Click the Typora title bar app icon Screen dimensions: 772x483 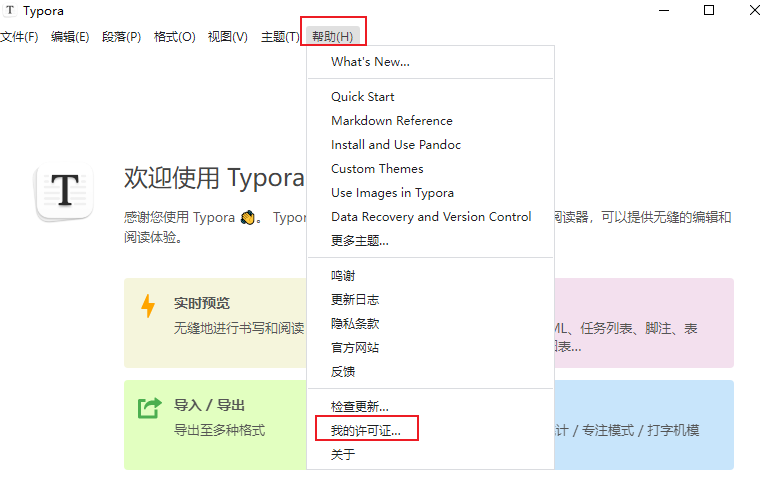(10, 11)
